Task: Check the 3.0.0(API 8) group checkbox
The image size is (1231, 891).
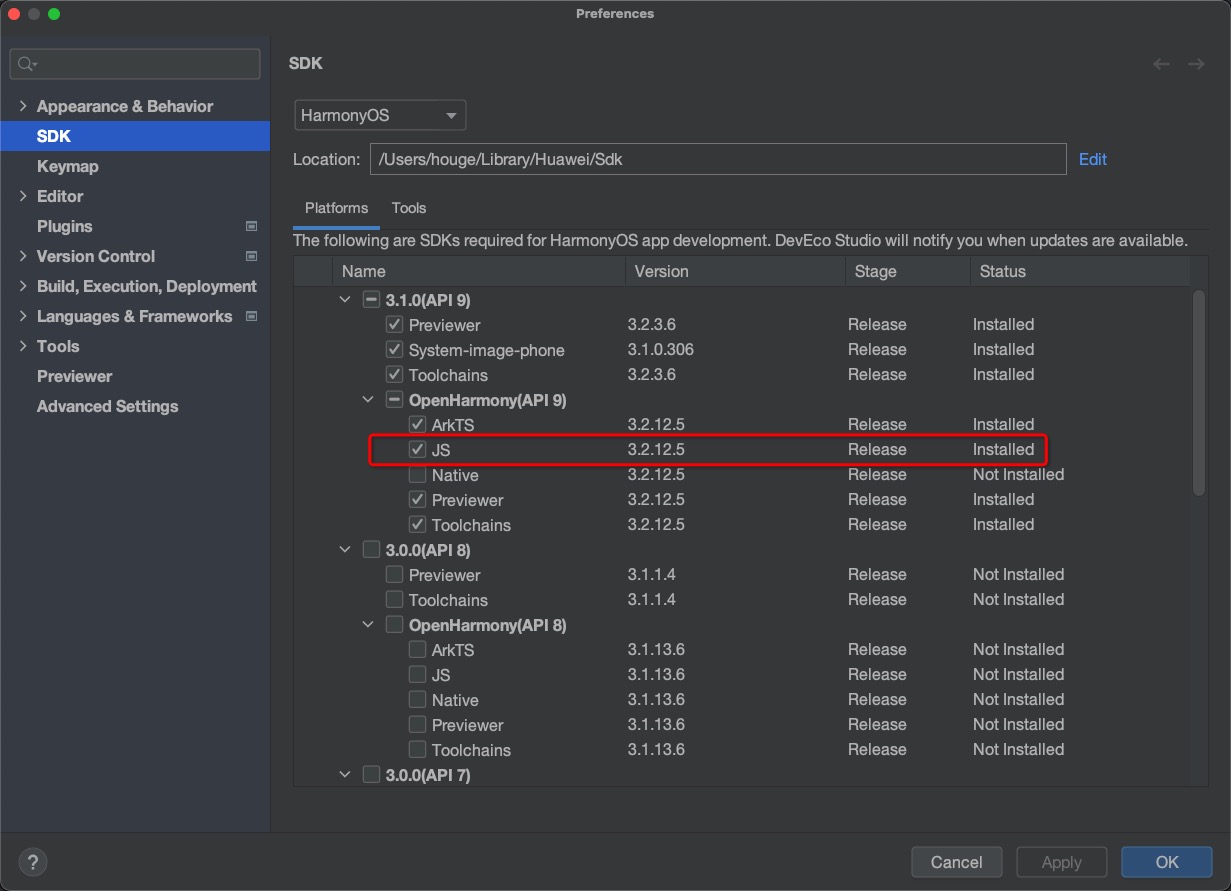Action: 371,550
